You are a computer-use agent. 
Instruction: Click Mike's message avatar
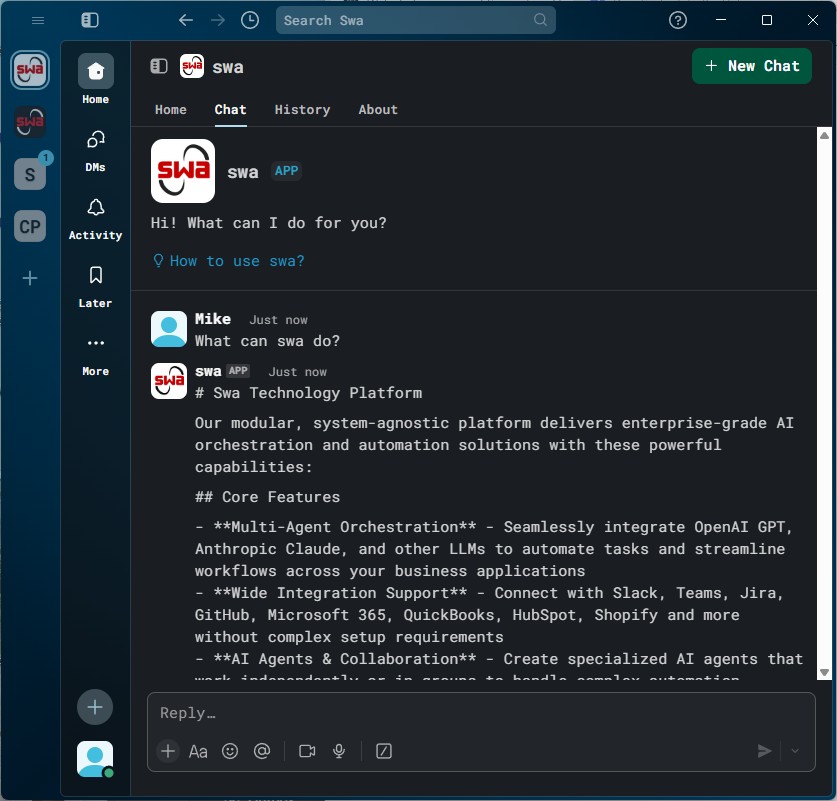(169, 329)
